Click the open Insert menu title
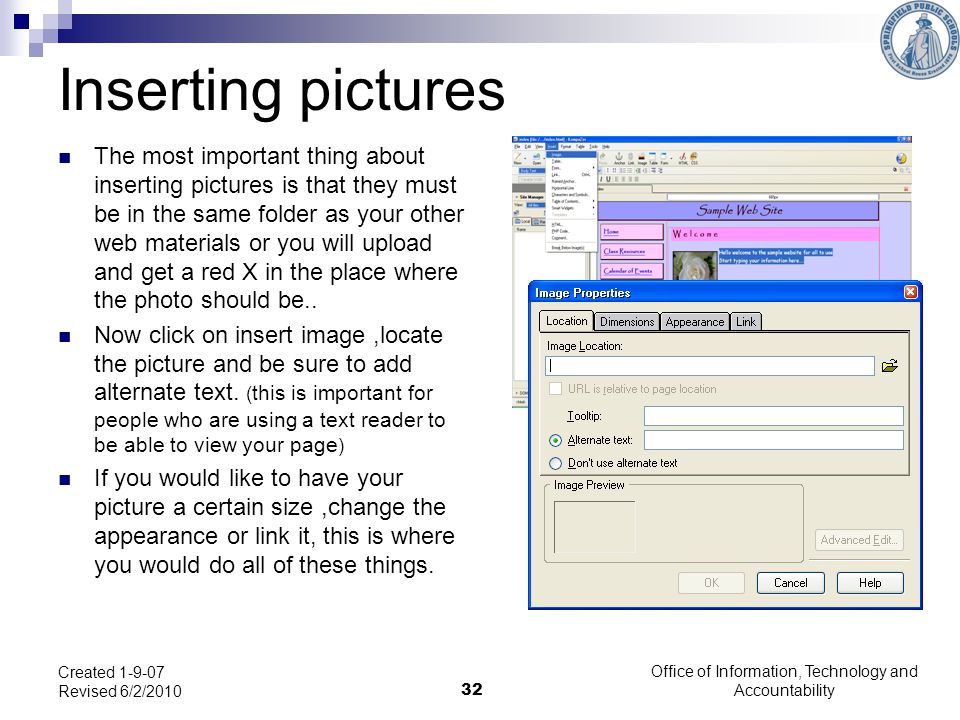The image size is (960, 720). click(x=552, y=147)
